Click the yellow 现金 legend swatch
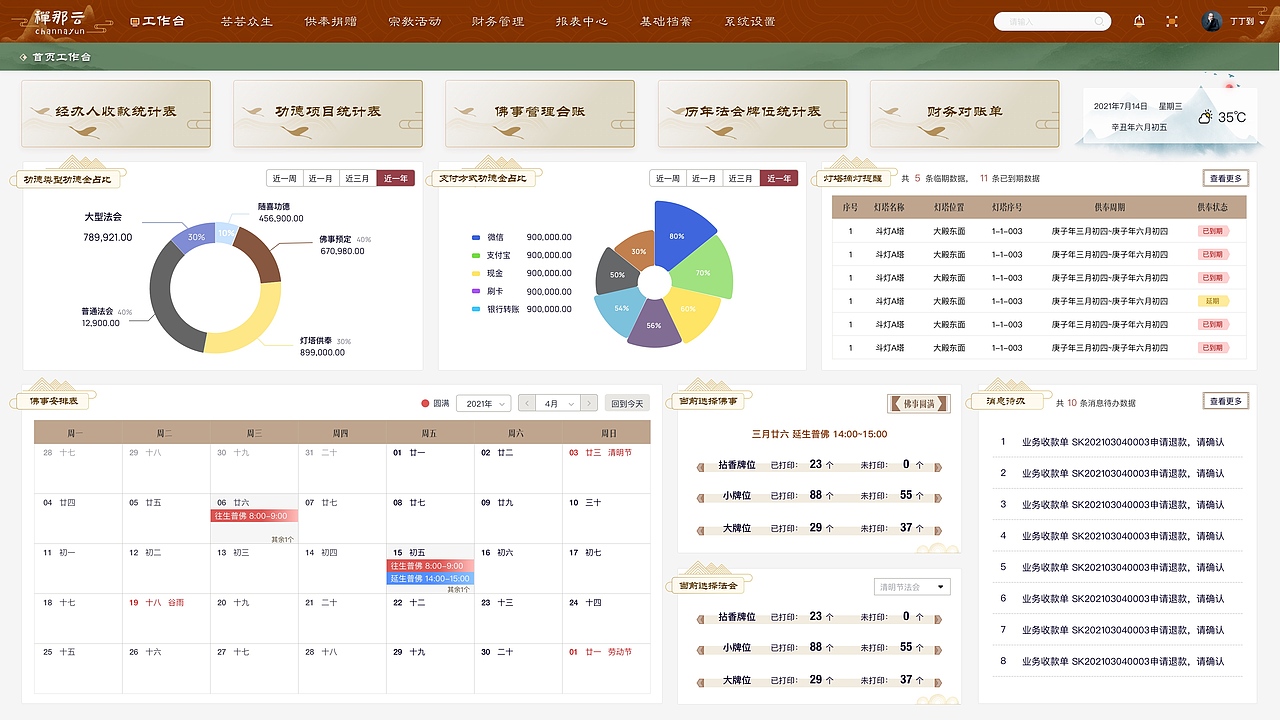Viewport: 1280px width, 720px height. pos(476,274)
